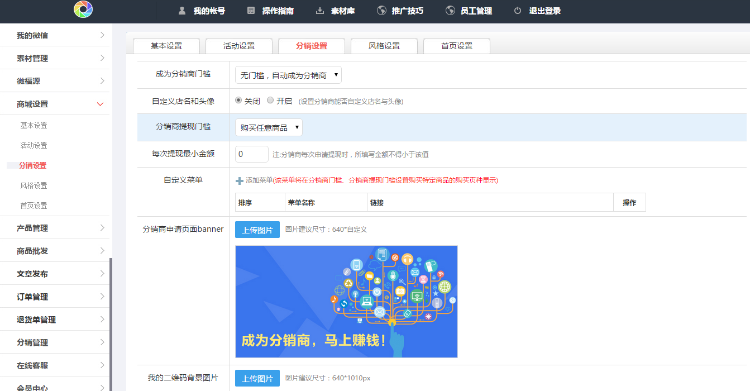Open 首页设置 under 商城设置 in sidebar
The height and width of the screenshot is (391, 750).
click(x=33, y=206)
